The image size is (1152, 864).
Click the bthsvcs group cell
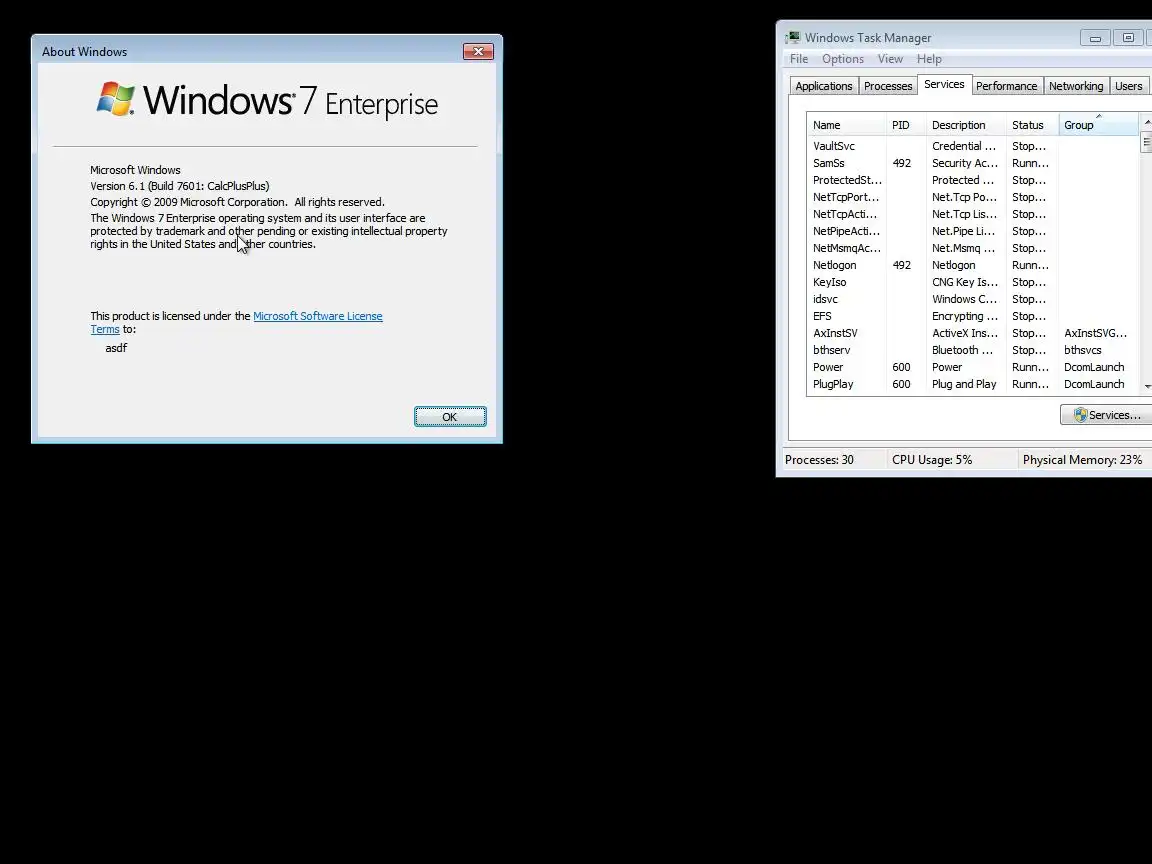coord(1082,350)
